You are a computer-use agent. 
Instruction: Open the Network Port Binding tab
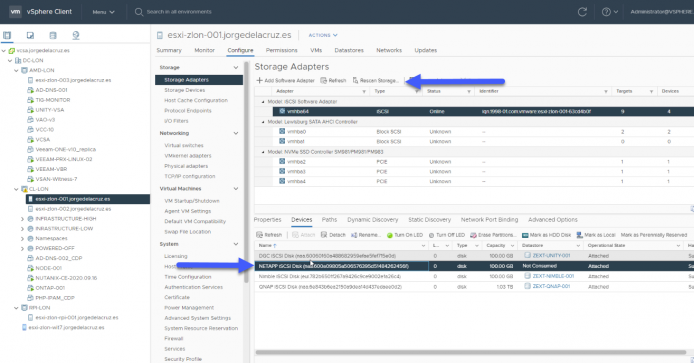coord(489,220)
